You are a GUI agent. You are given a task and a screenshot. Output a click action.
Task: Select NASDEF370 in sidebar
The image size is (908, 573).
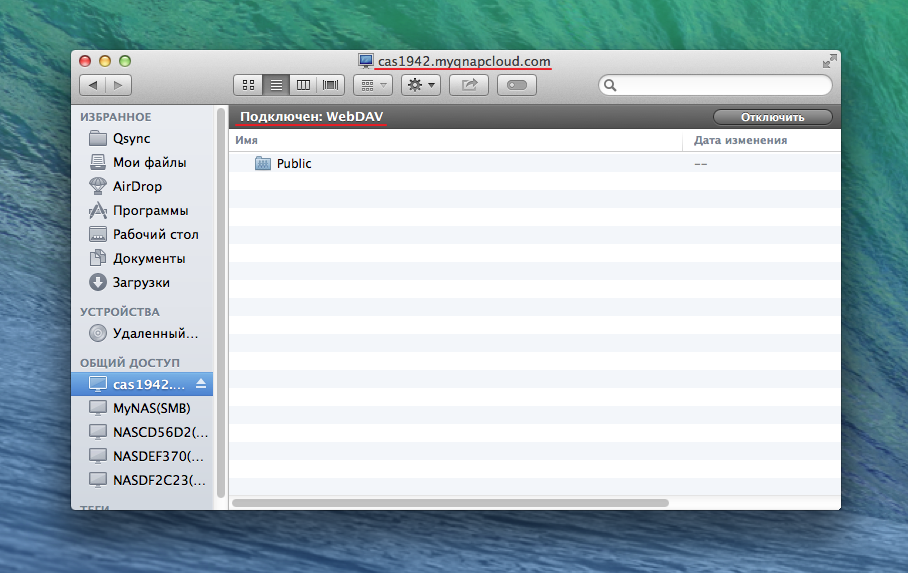pos(142,456)
